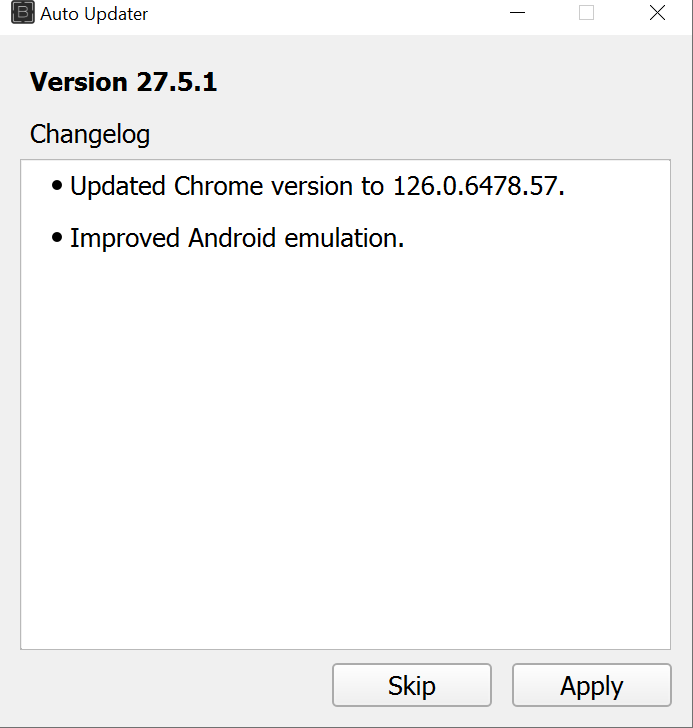Click the bullet before the Chrome update line
The image size is (693, 728).
point(57,186)
